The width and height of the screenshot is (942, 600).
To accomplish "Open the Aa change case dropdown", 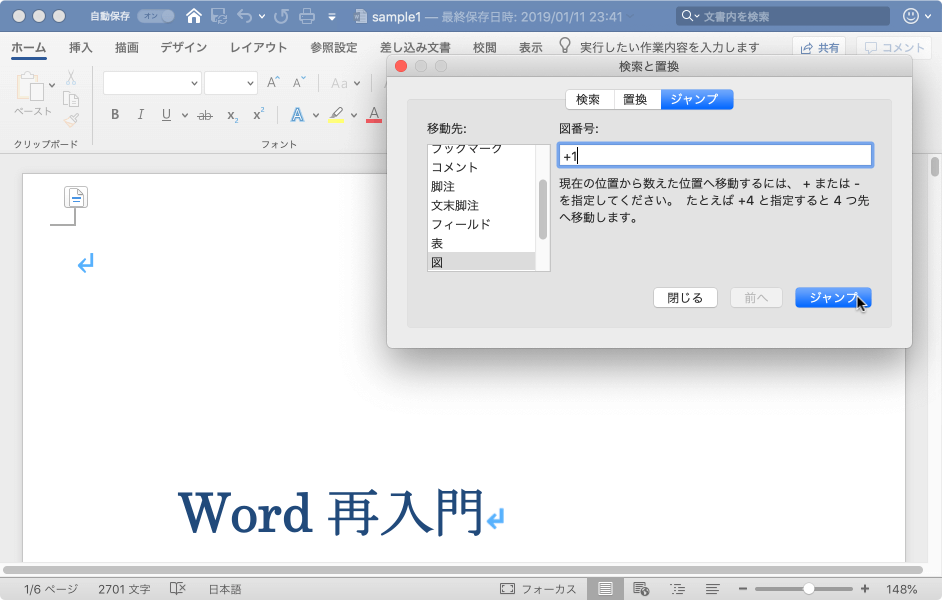I will (x=345, y=83).
